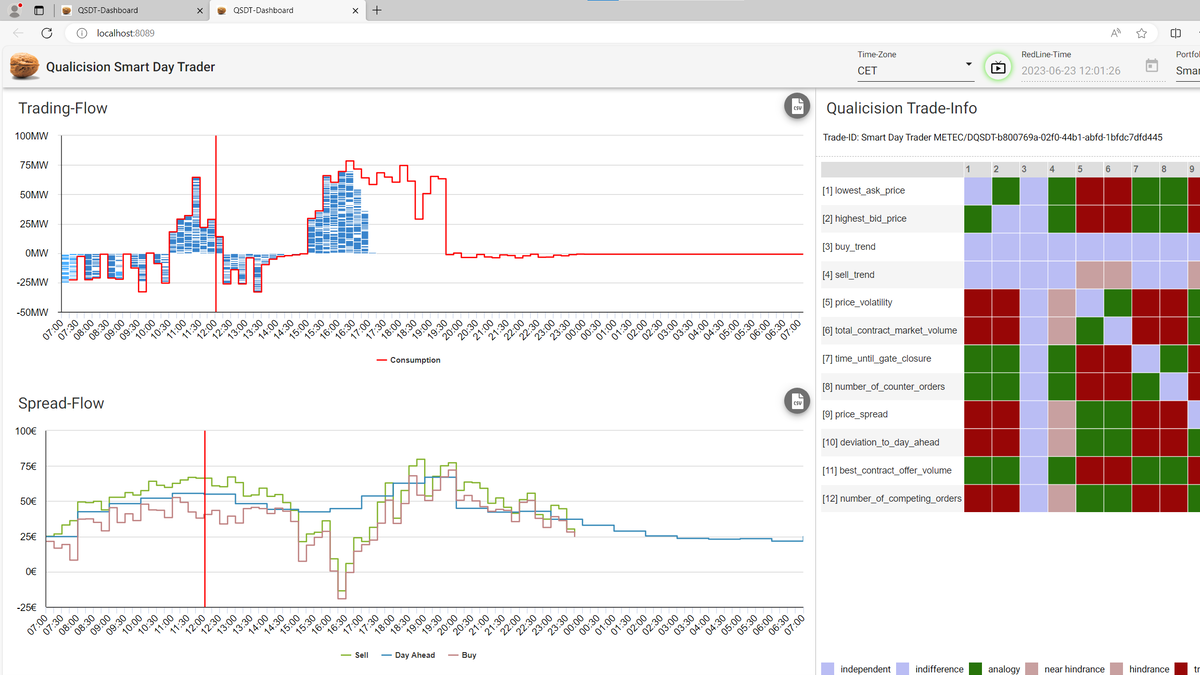Screen dimensions: 1200x675
Task: Add page to favorites star icon
Action: tap(1142, 33)
